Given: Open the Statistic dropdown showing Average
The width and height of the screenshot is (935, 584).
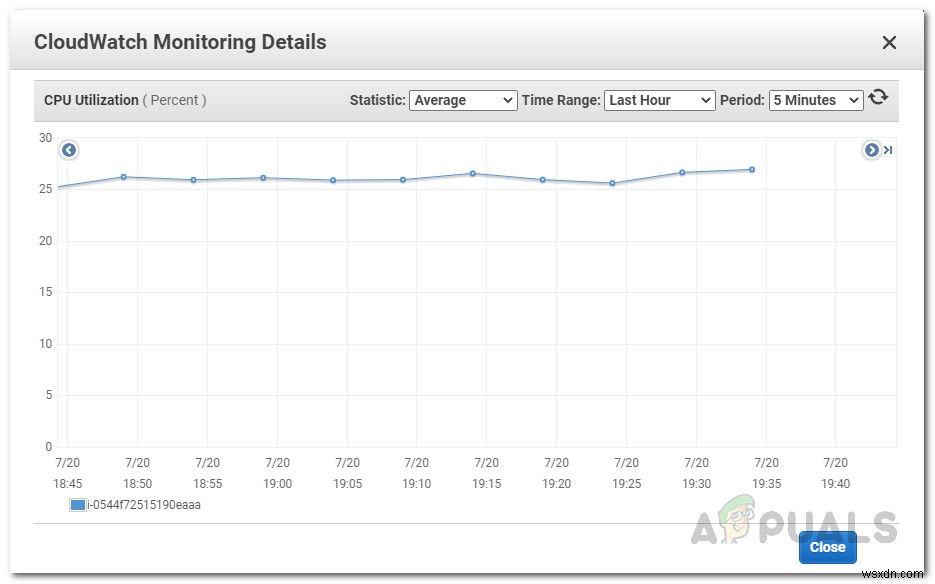Looking at the screenshot, I should pos(463,100).
